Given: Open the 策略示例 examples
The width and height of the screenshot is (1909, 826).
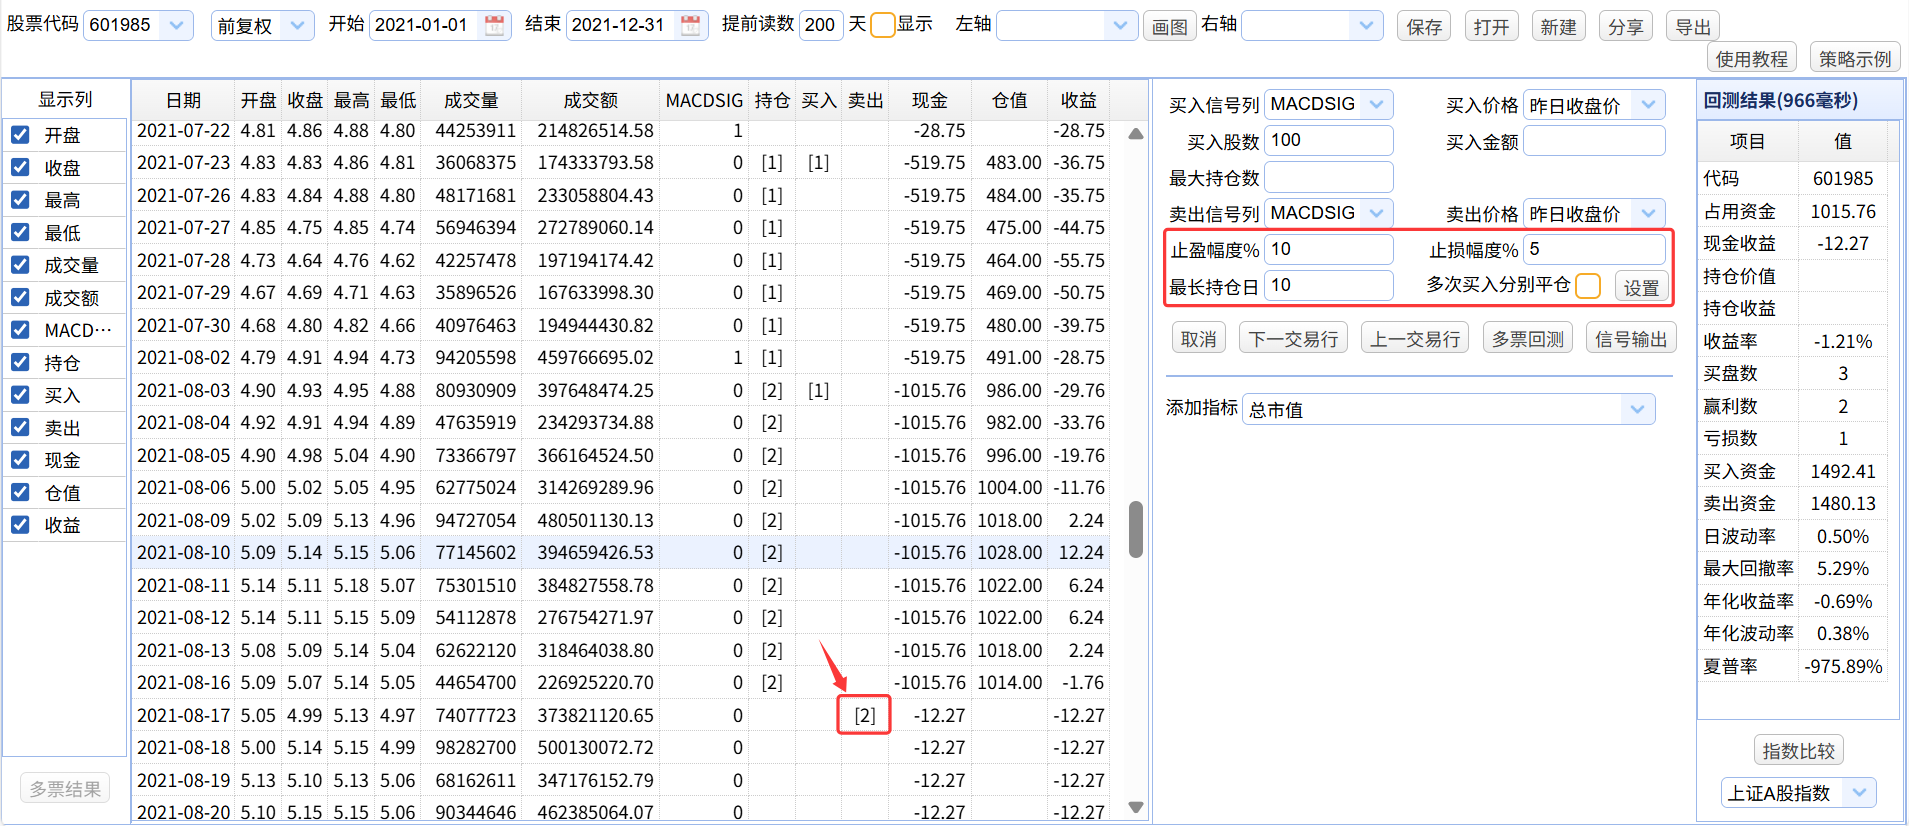Looking at the screenshot, I should (1854, 59).
